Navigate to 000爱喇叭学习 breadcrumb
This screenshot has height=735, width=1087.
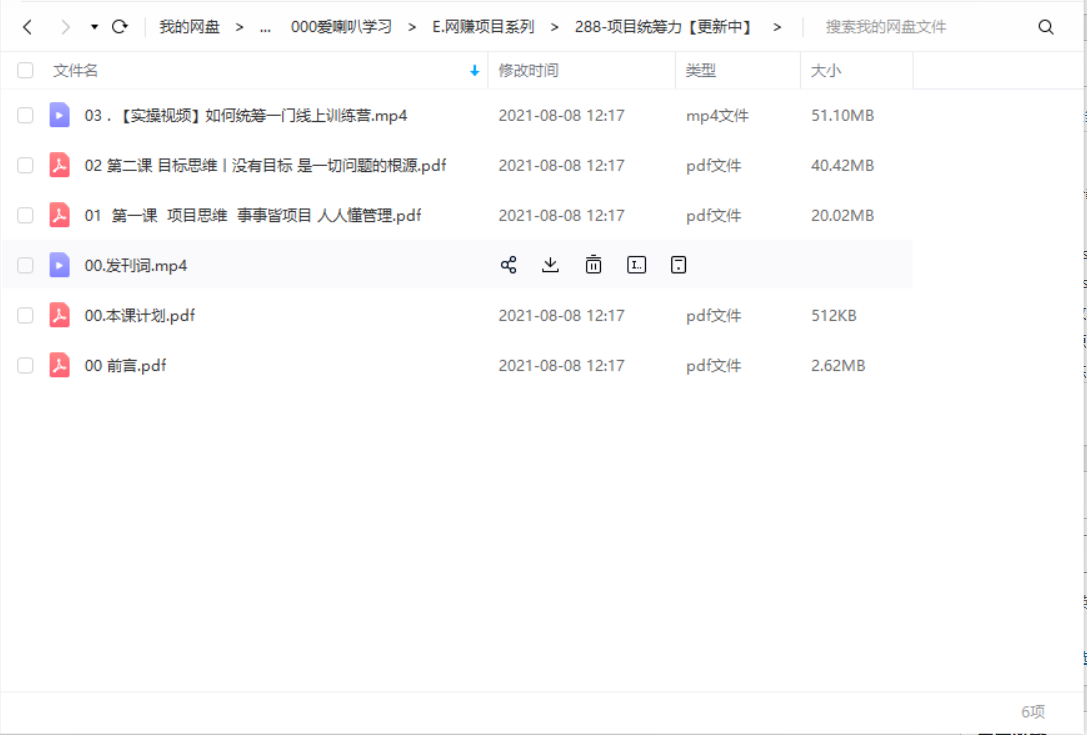point(341,27)
